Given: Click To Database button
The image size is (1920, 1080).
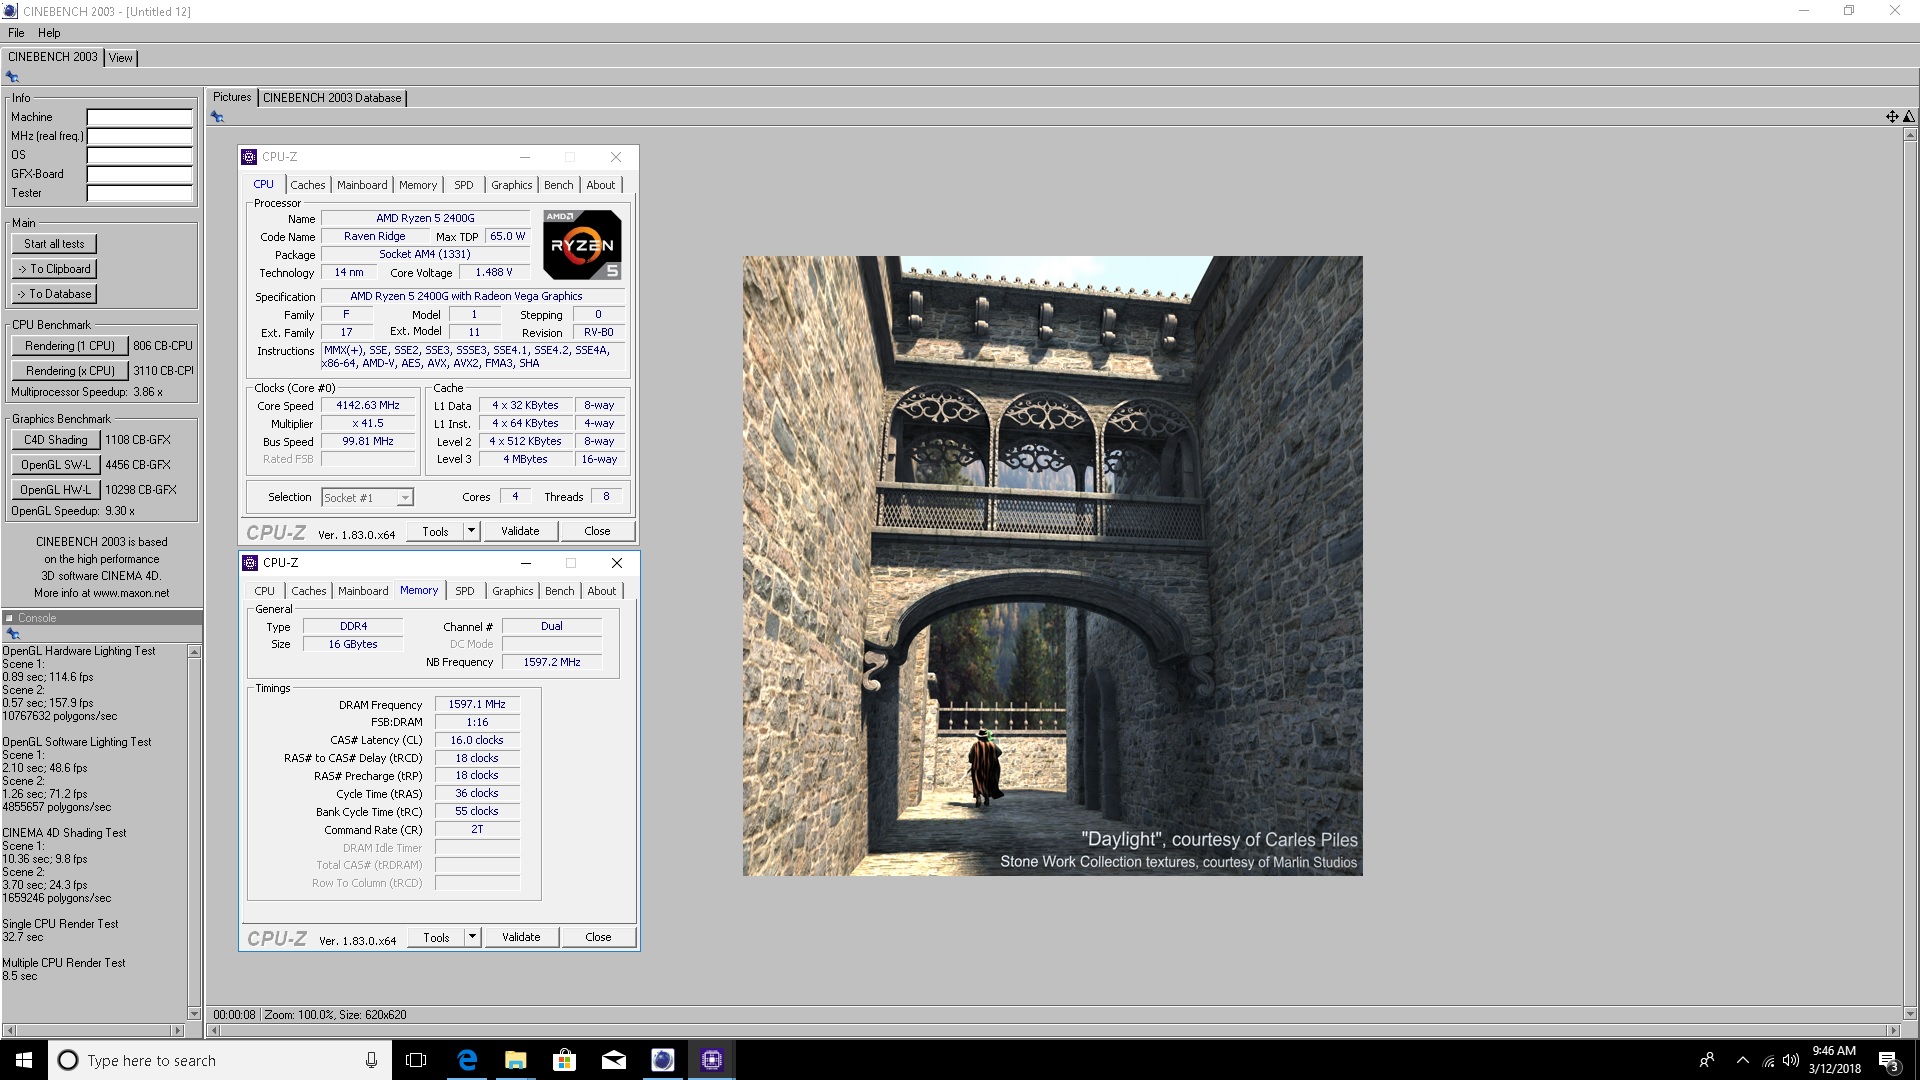Looking at the screenshot, I should [54, 294].
